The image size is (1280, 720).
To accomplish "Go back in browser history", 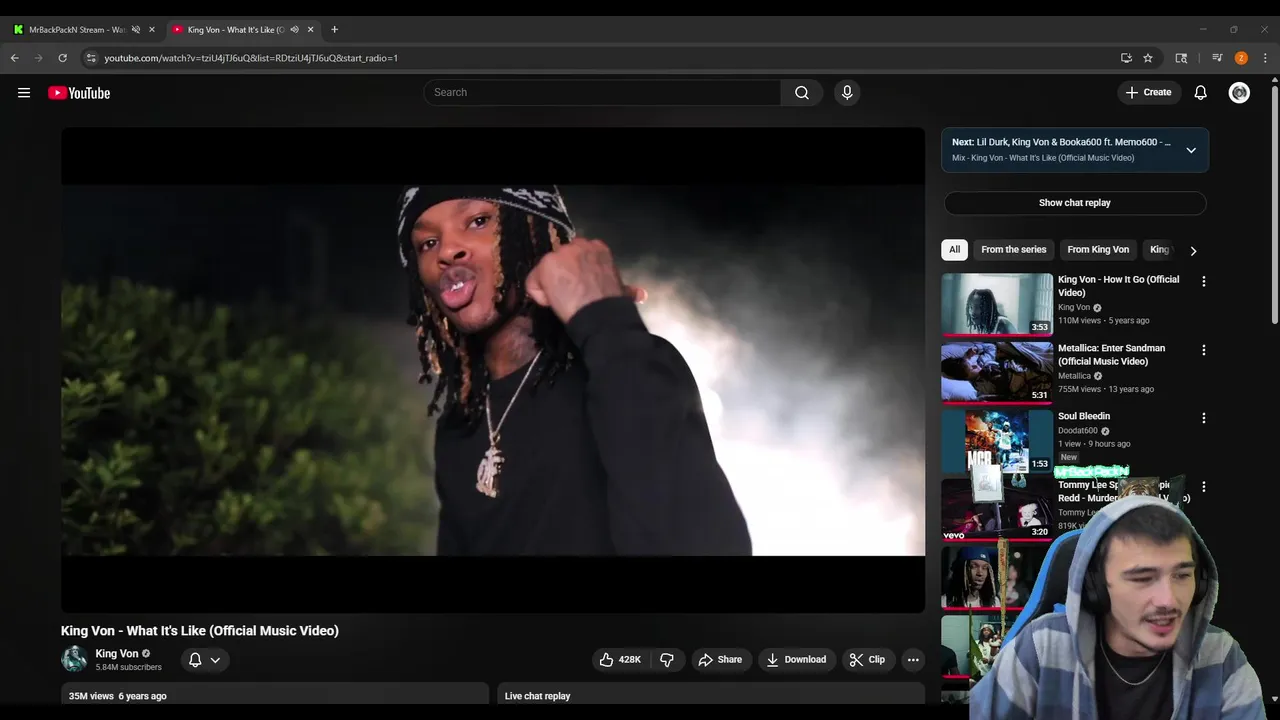I will coord(15,58).
